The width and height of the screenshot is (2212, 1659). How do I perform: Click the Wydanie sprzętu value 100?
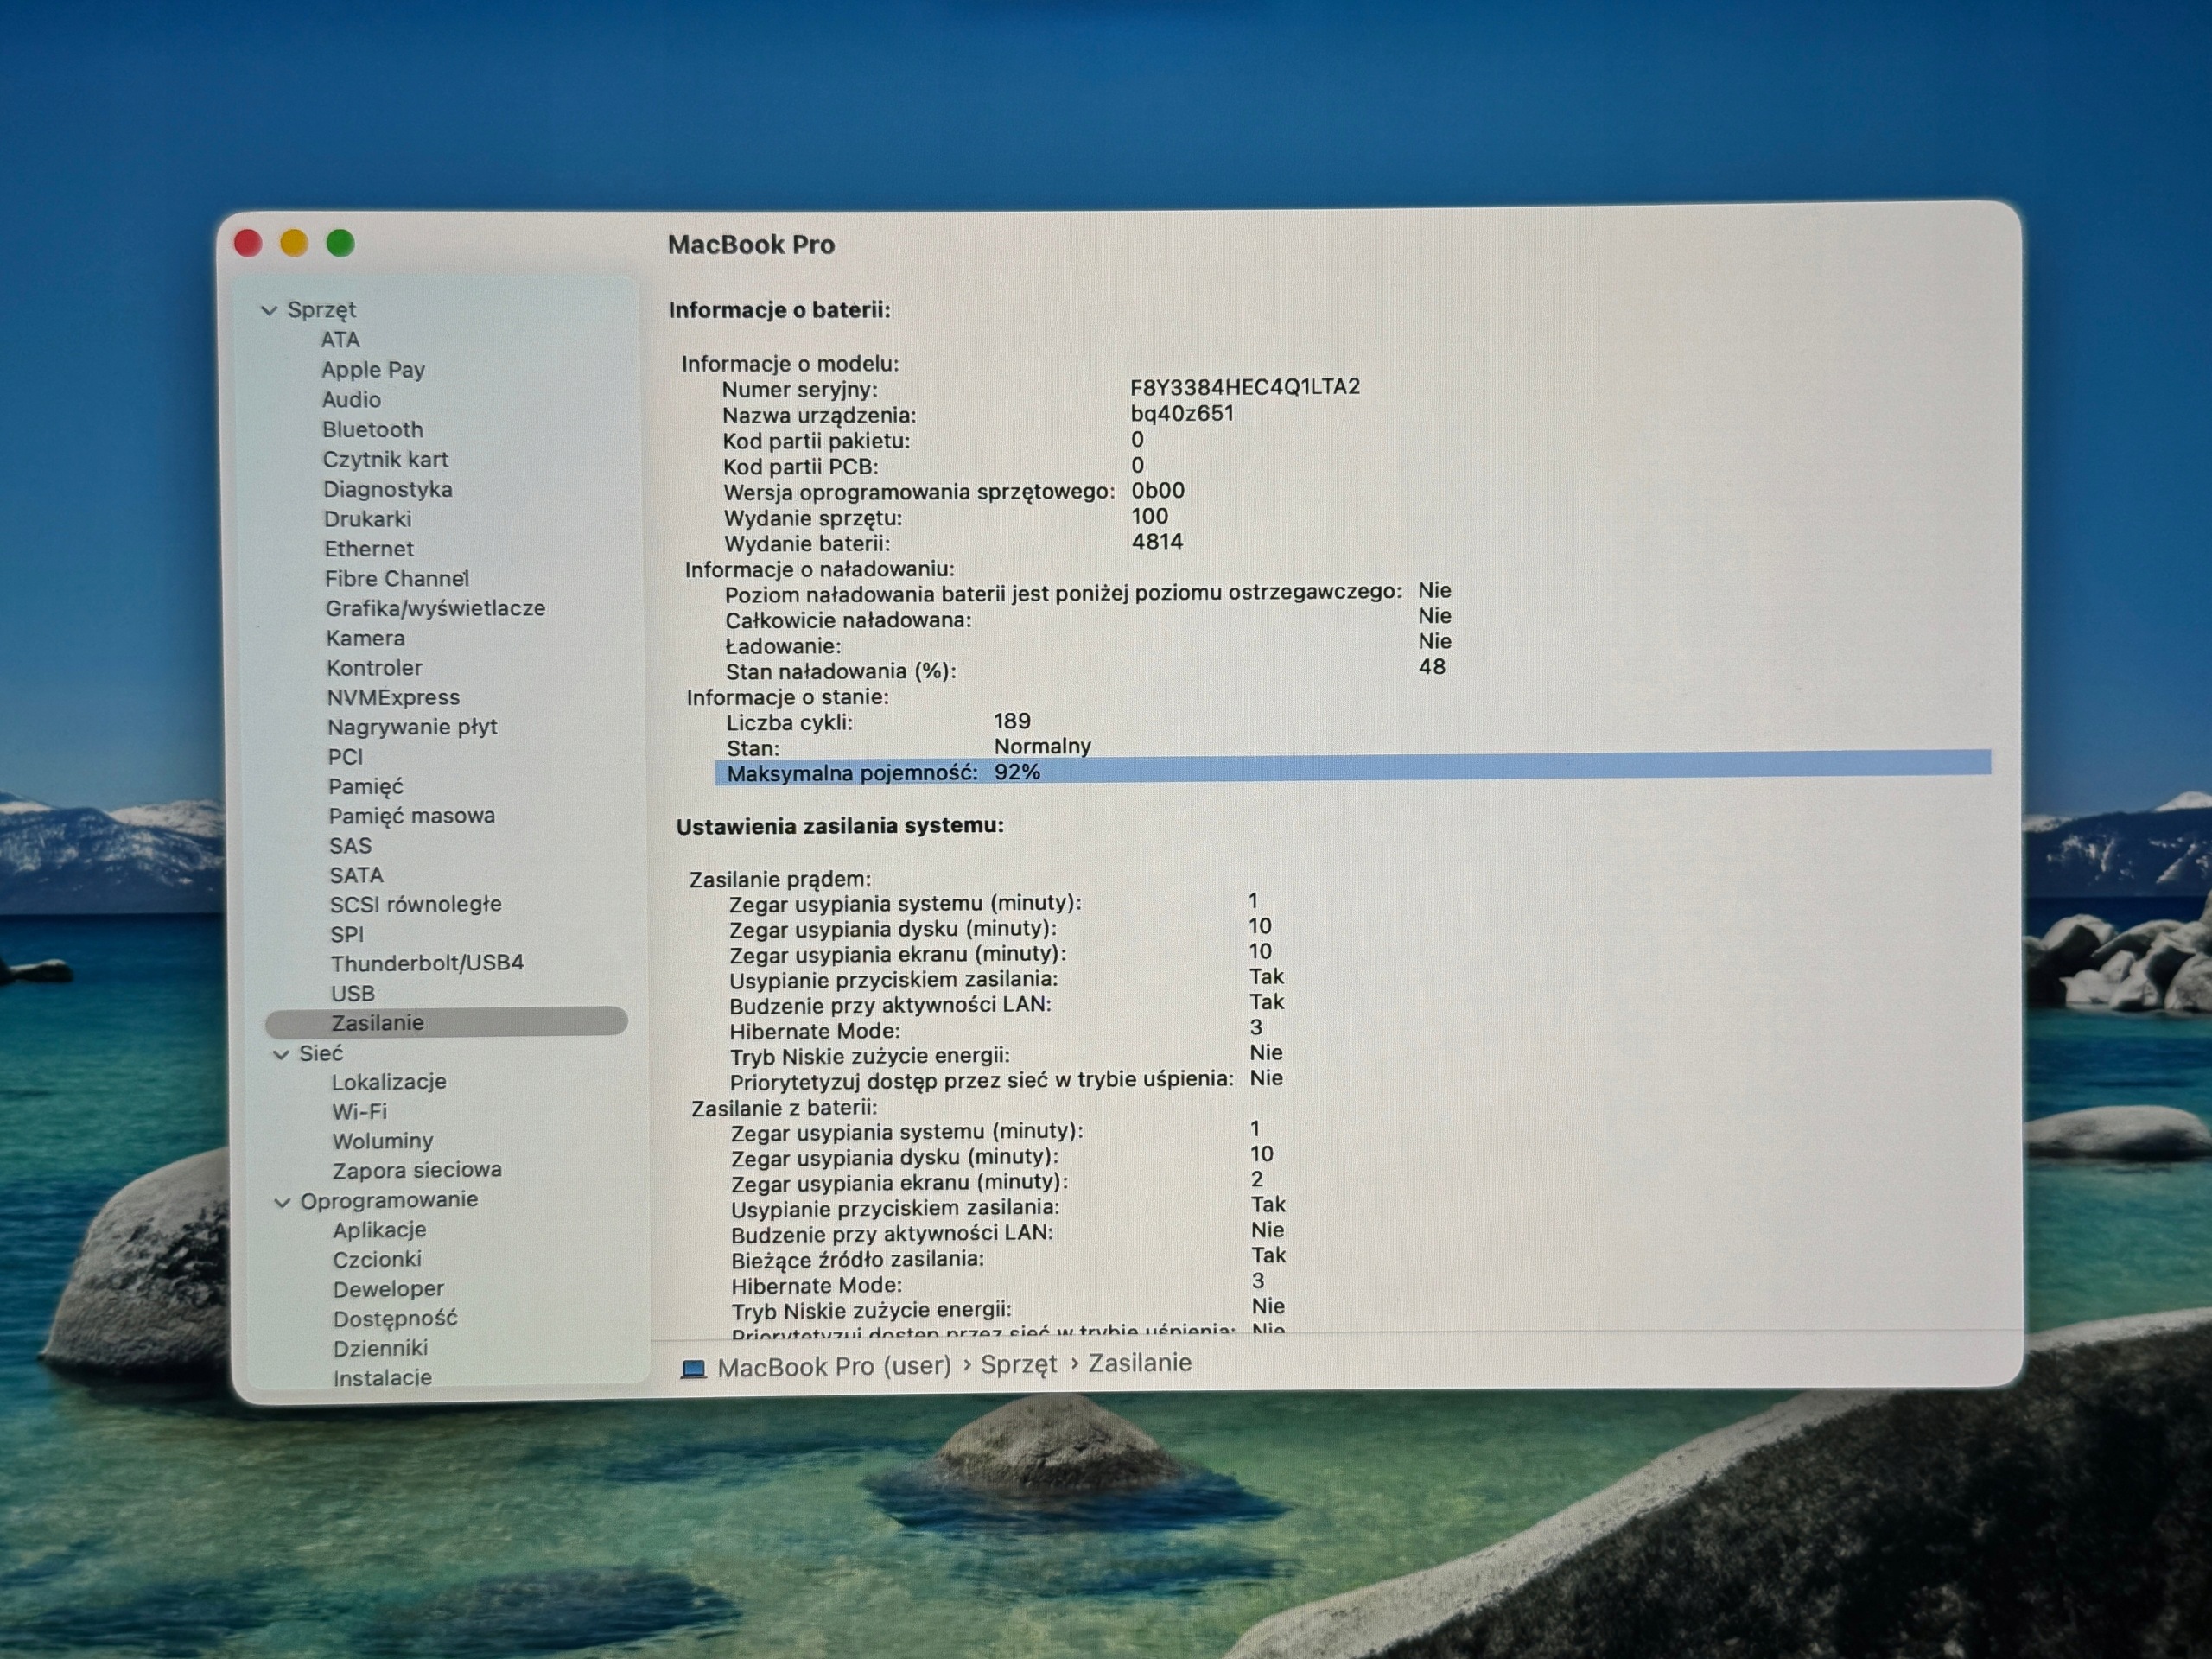[x=1149, y=517]
